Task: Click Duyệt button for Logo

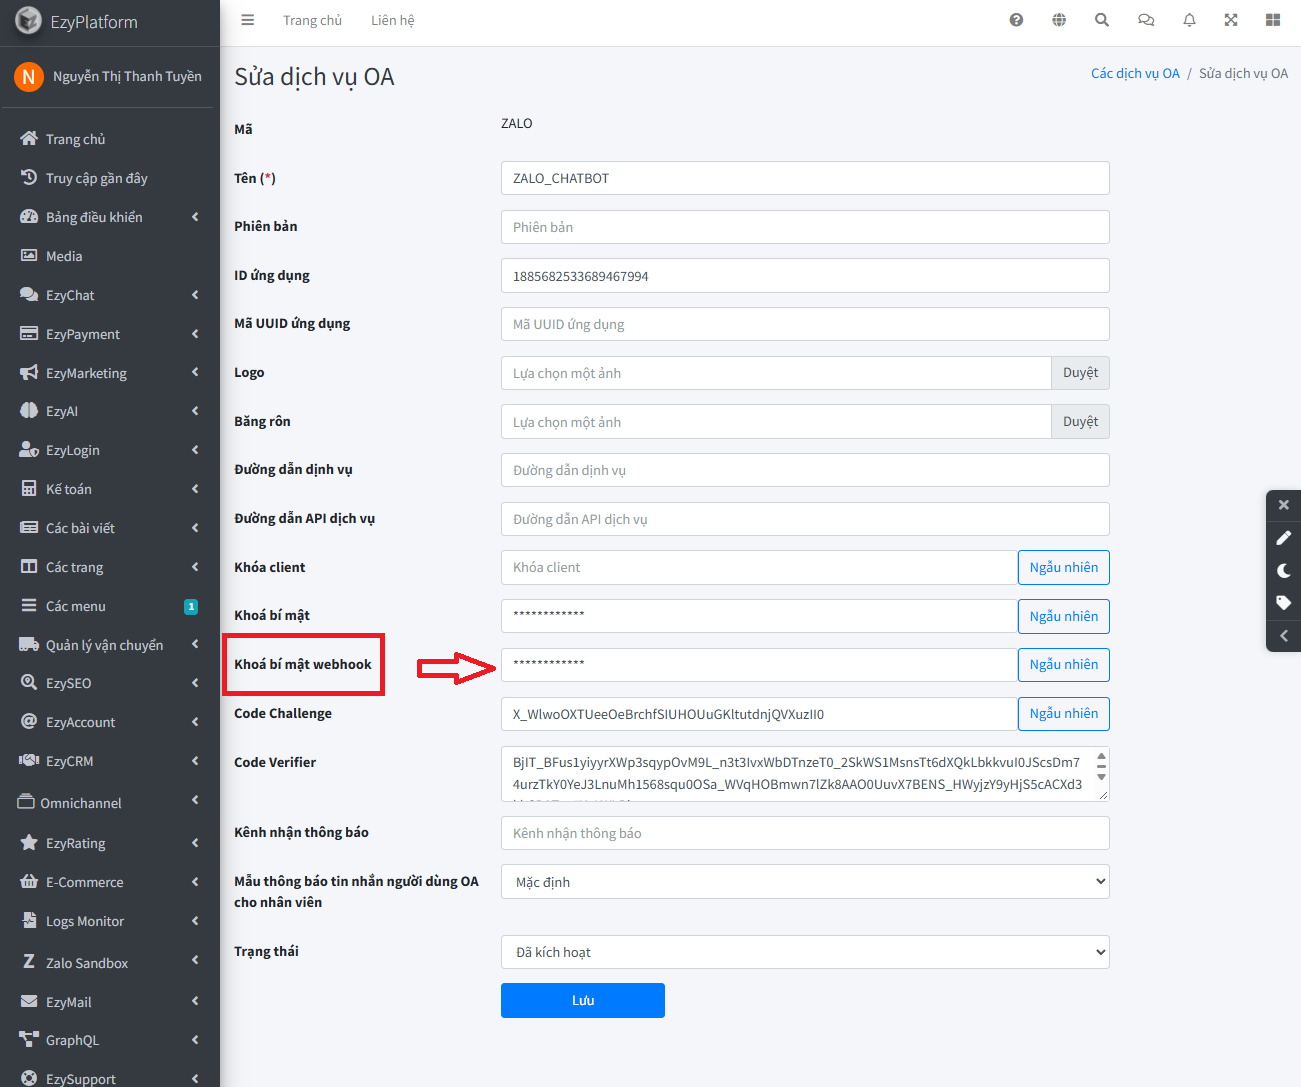Action: (1080, 373)
